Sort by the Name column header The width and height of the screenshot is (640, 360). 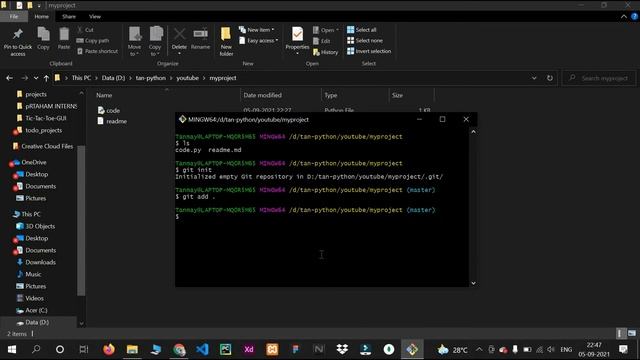(x=104, y=95)
